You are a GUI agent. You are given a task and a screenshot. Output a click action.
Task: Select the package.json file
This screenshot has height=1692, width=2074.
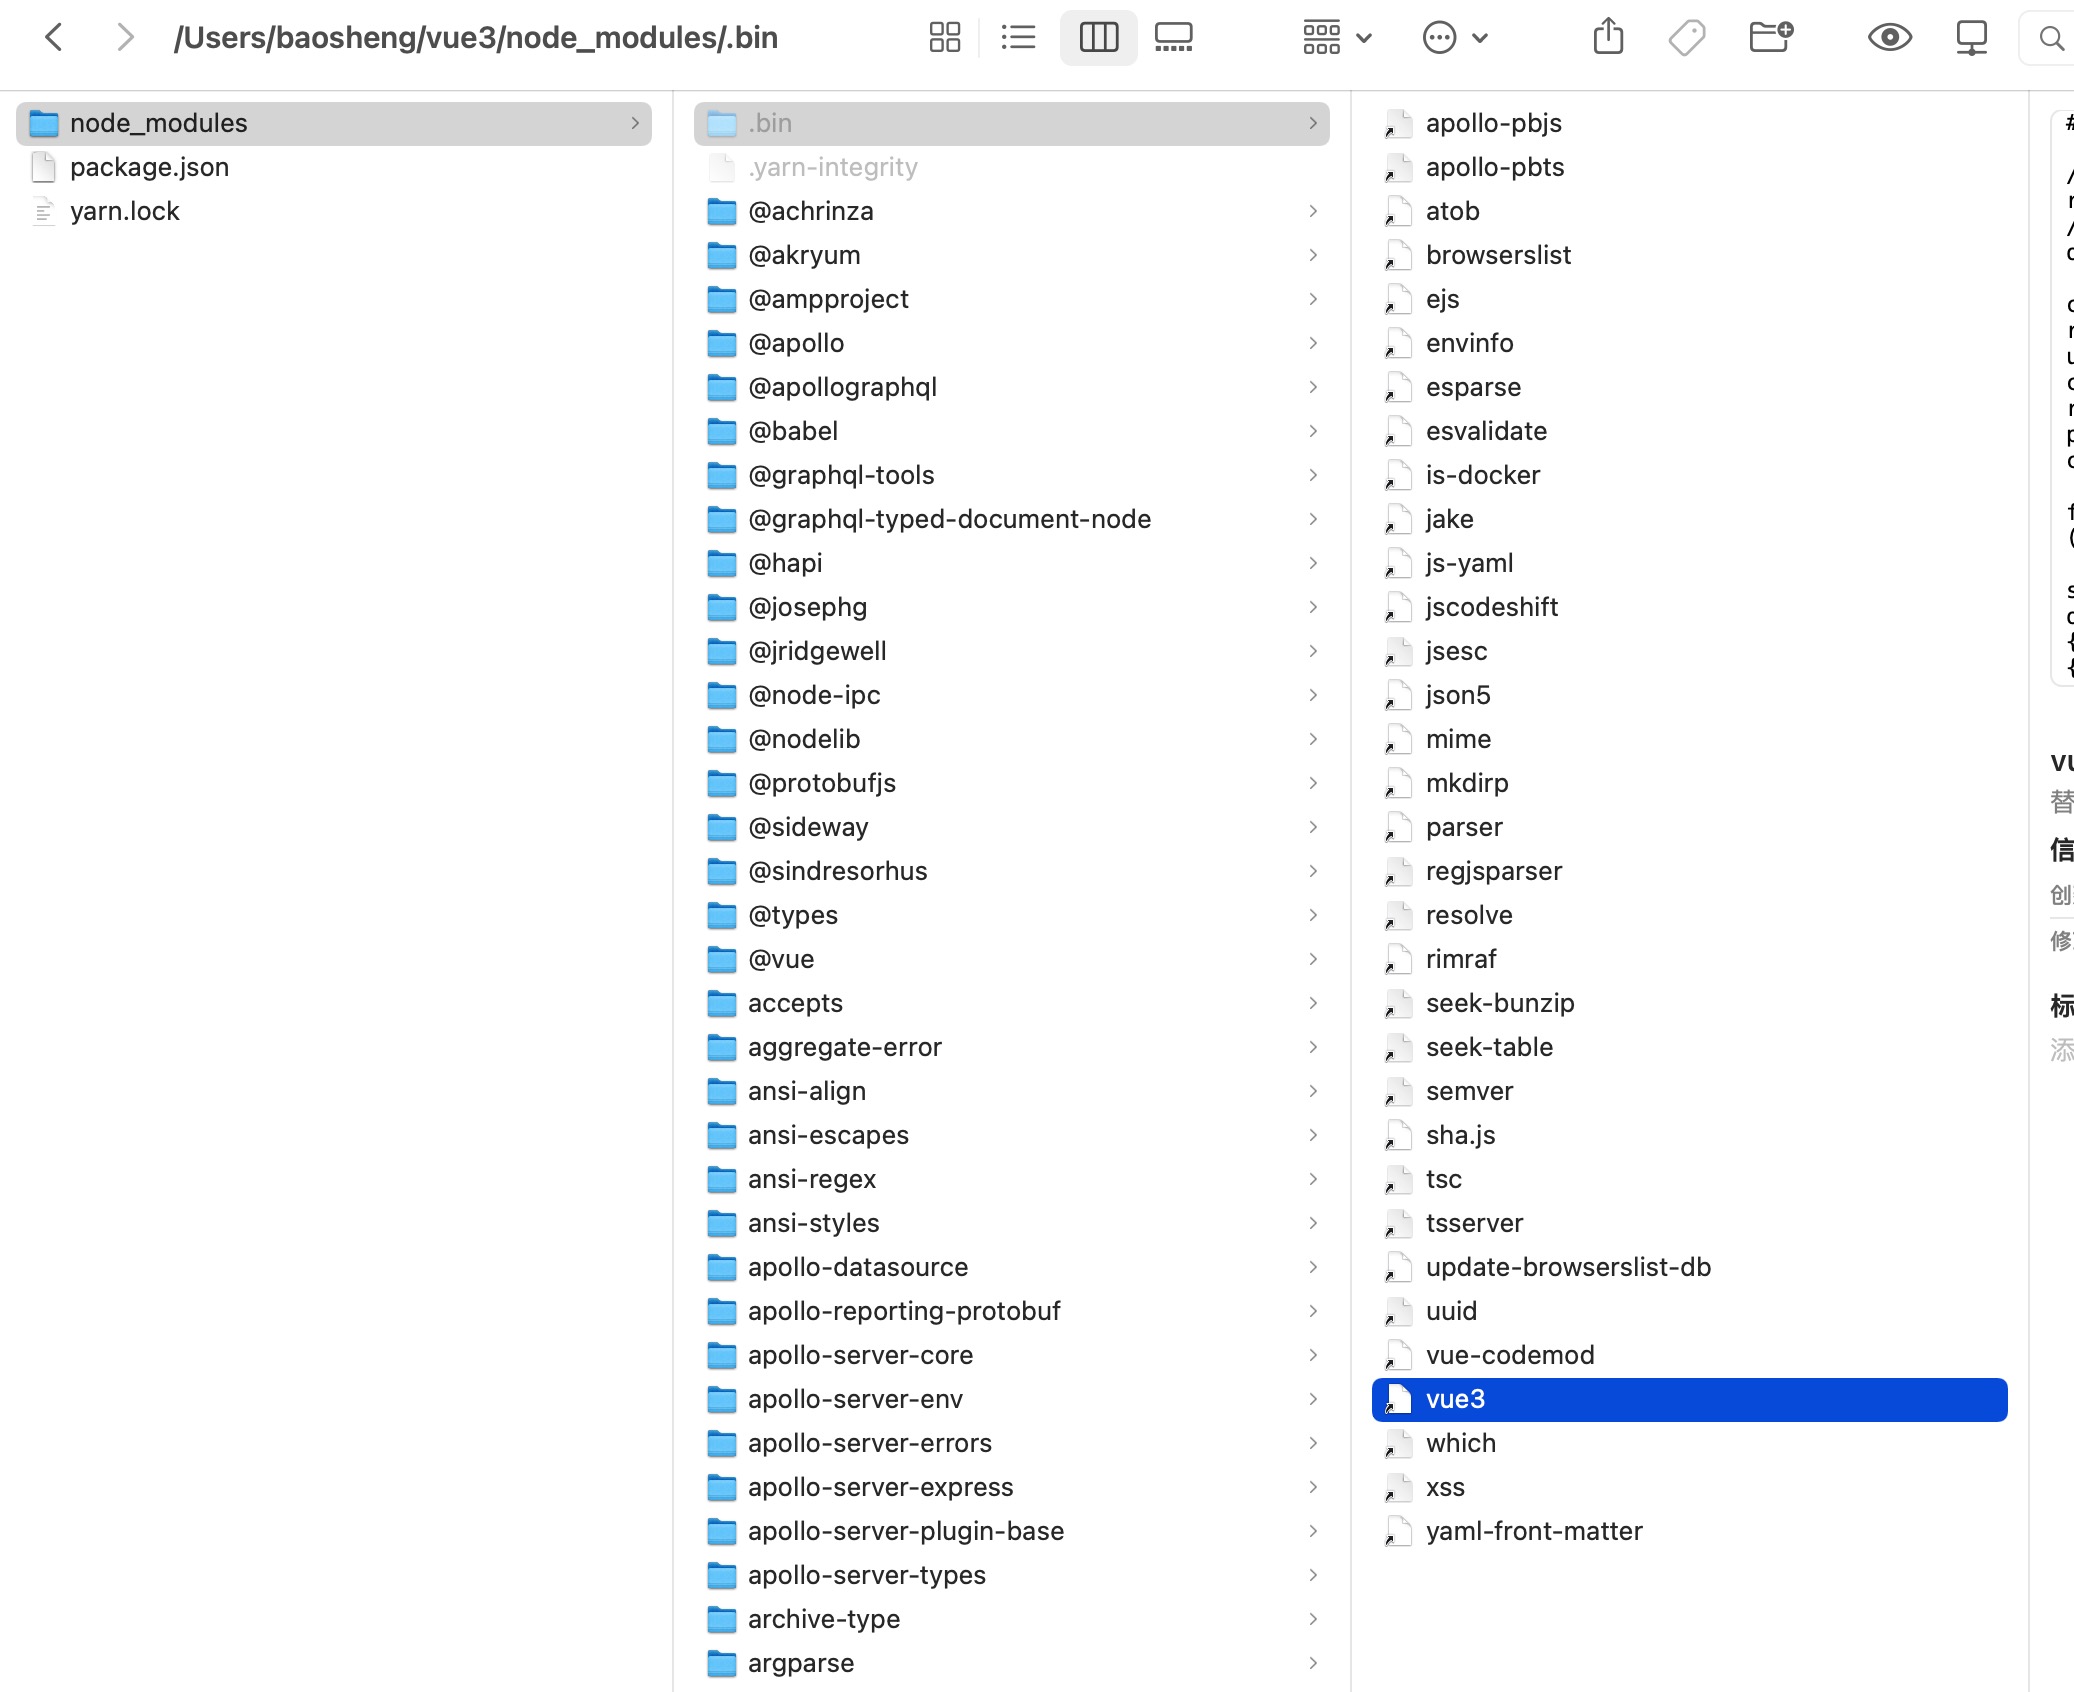tap(334, 167)
